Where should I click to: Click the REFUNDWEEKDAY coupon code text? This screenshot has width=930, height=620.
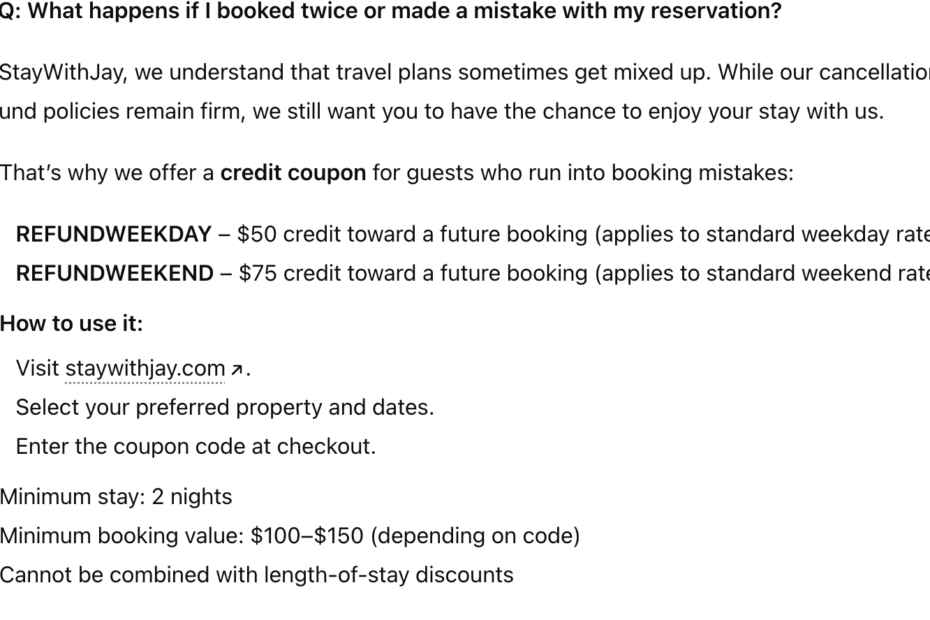[113, 234]
